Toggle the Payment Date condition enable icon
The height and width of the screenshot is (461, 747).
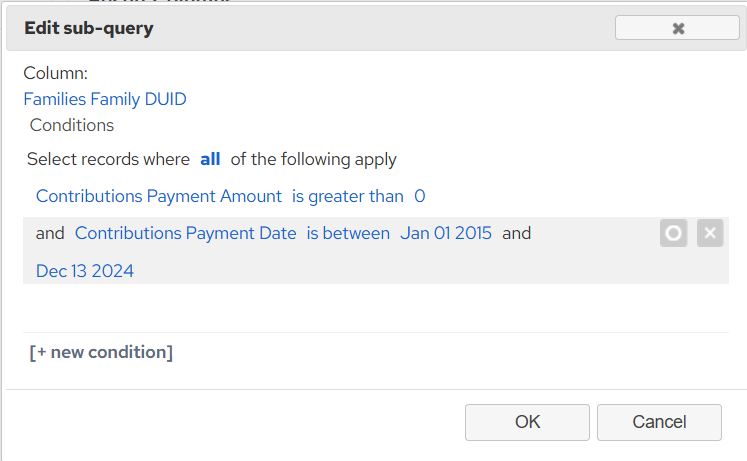[x=673, y=233]
